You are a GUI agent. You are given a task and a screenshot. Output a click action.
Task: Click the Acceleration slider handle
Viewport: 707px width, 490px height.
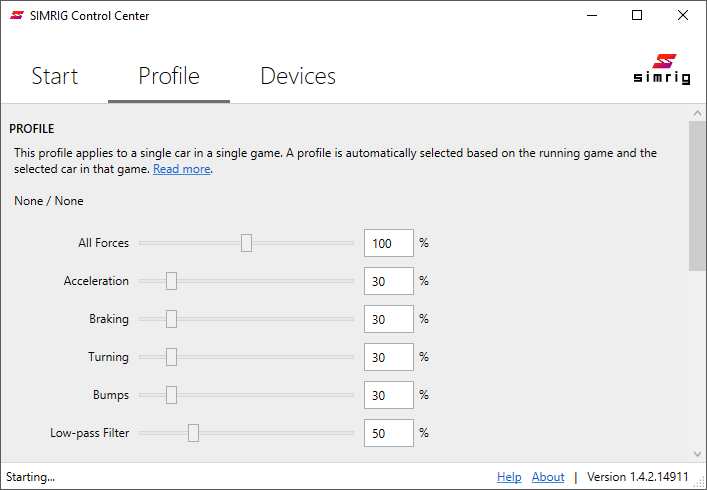pyautogui.click(x=171, y=281)
